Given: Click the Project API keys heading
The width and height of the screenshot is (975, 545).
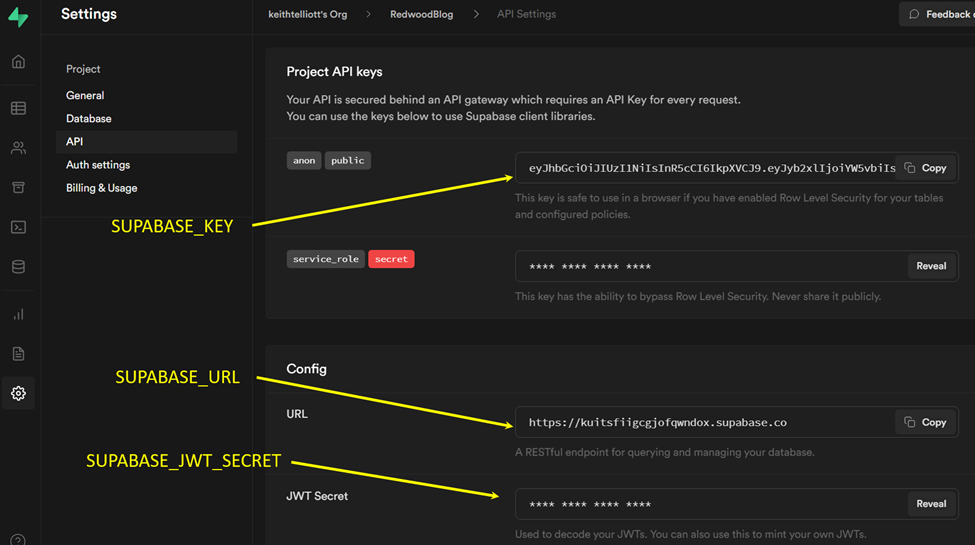Looking at the screenshot, I should click(335, 72).
